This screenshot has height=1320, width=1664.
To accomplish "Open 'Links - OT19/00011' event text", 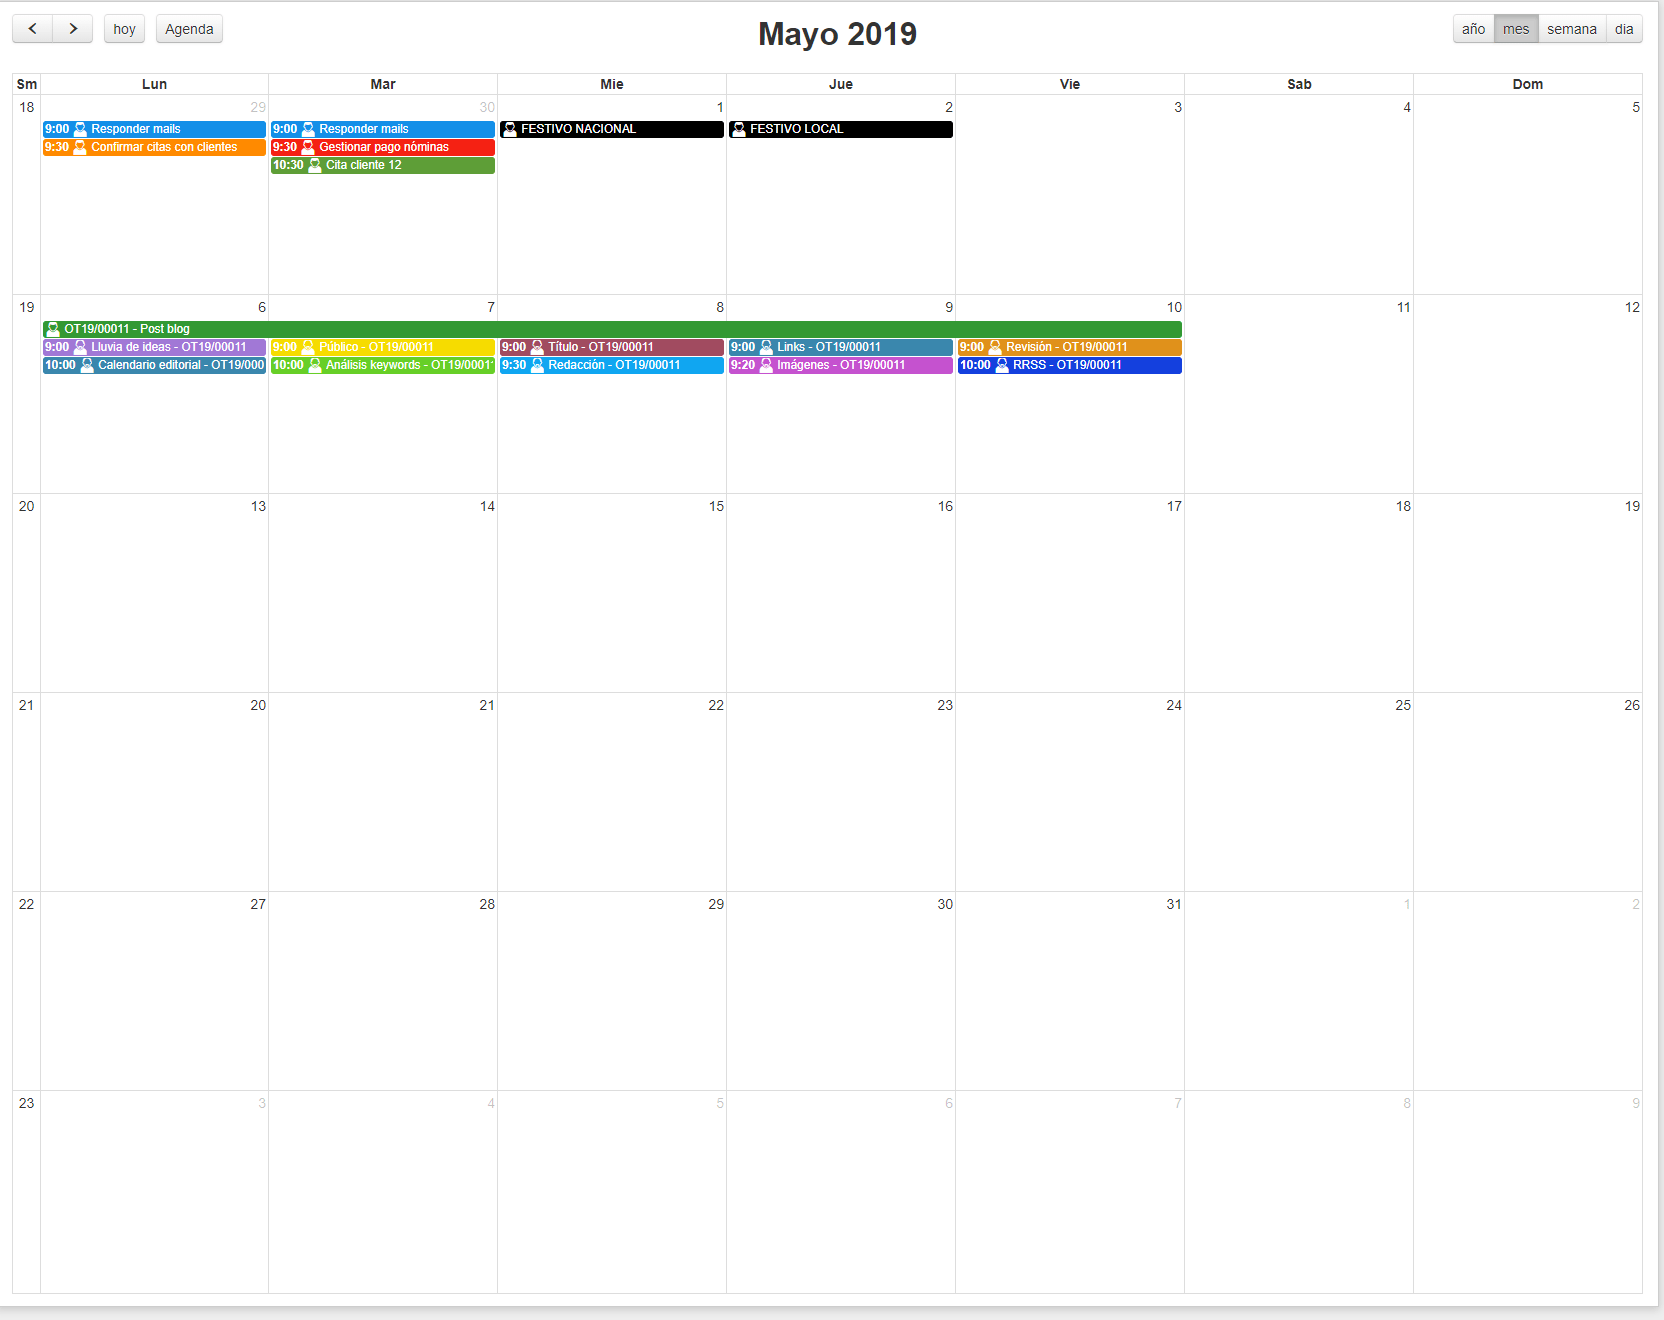I will pos(829,347).
